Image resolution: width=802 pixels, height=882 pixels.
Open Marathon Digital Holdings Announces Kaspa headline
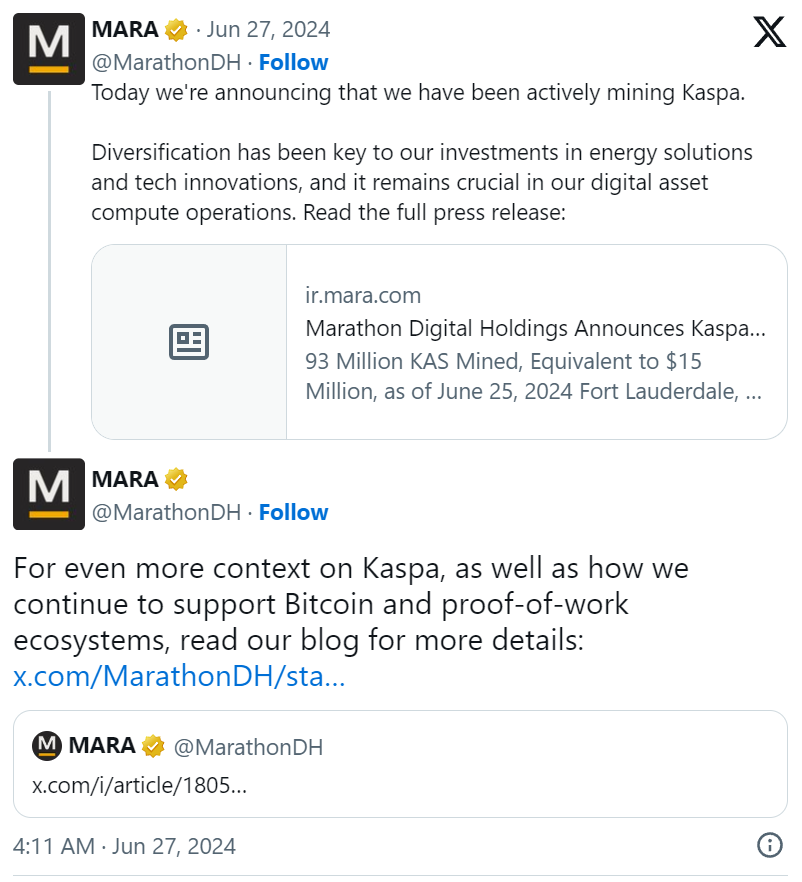pyautogui.click(x=535, y=328)
